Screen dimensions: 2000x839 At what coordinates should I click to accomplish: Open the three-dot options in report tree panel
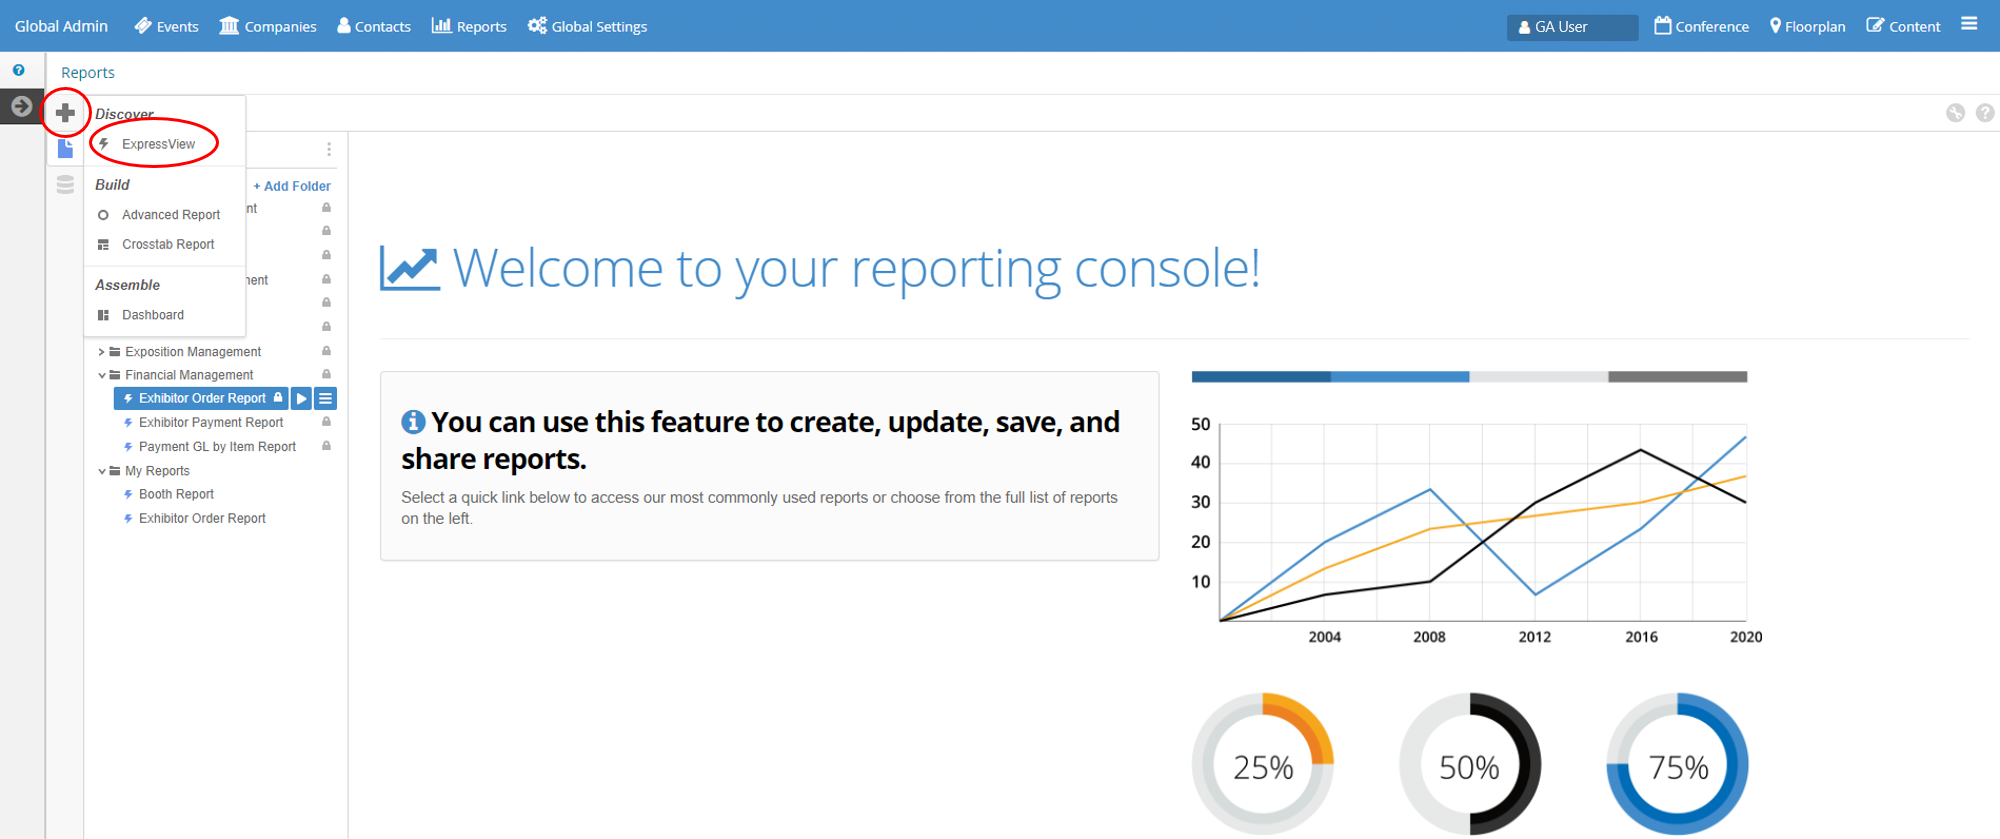[329, 149]
